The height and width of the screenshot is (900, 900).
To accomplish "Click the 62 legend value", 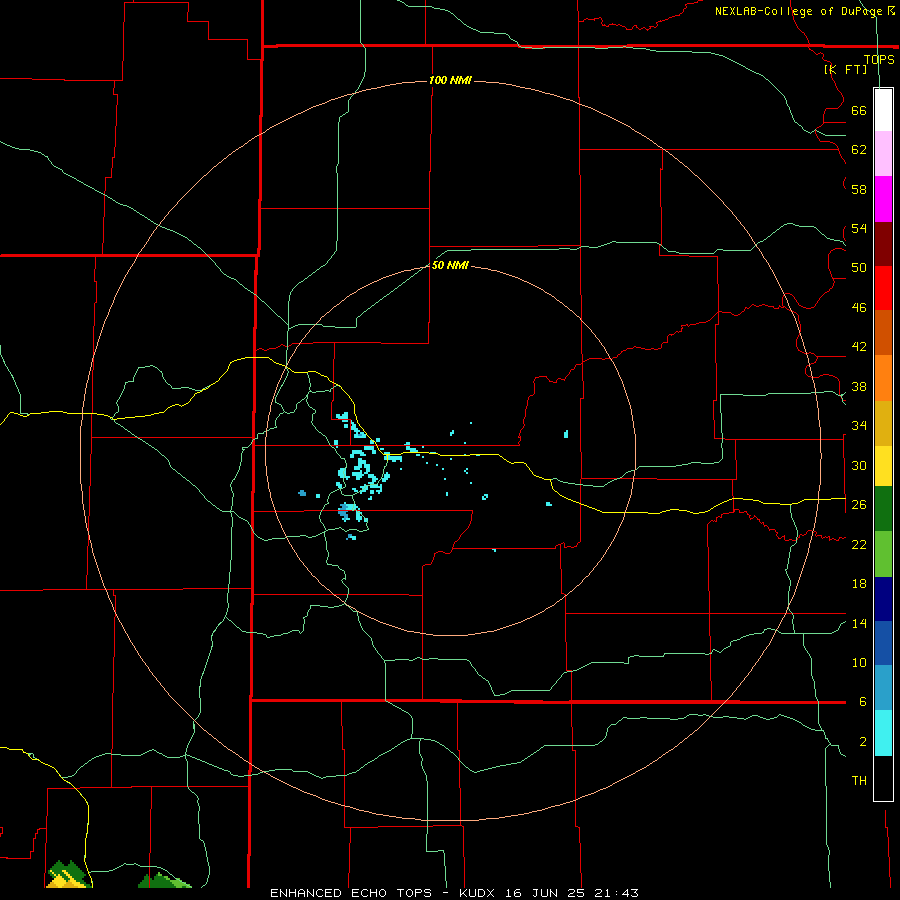I will click(x=859, y=150).
